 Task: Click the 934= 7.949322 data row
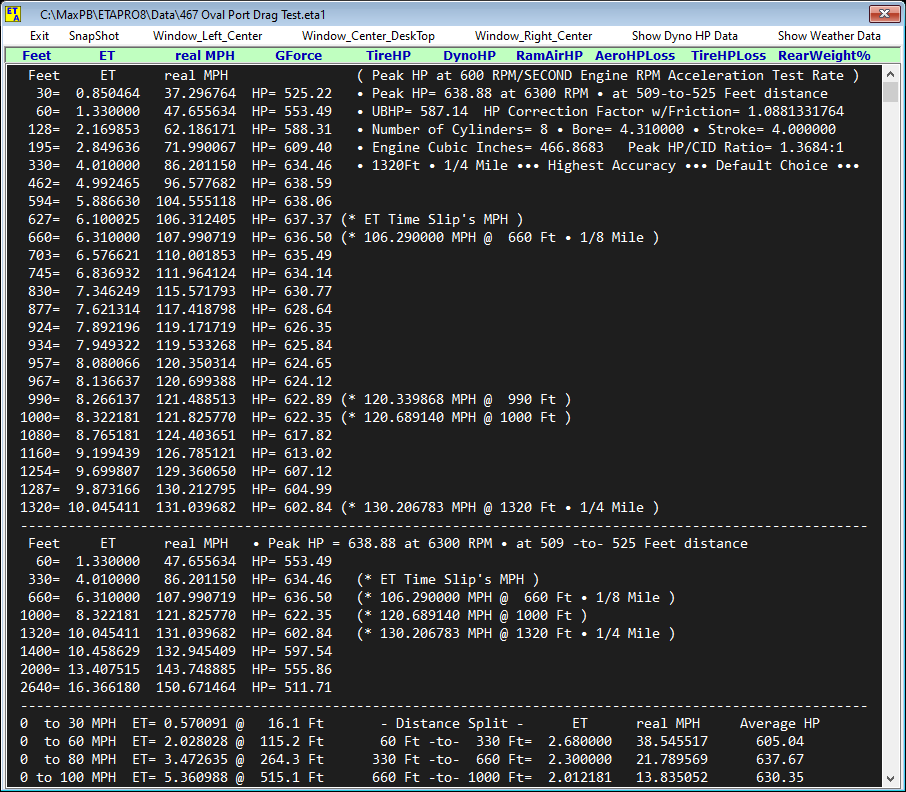point(180,345)
